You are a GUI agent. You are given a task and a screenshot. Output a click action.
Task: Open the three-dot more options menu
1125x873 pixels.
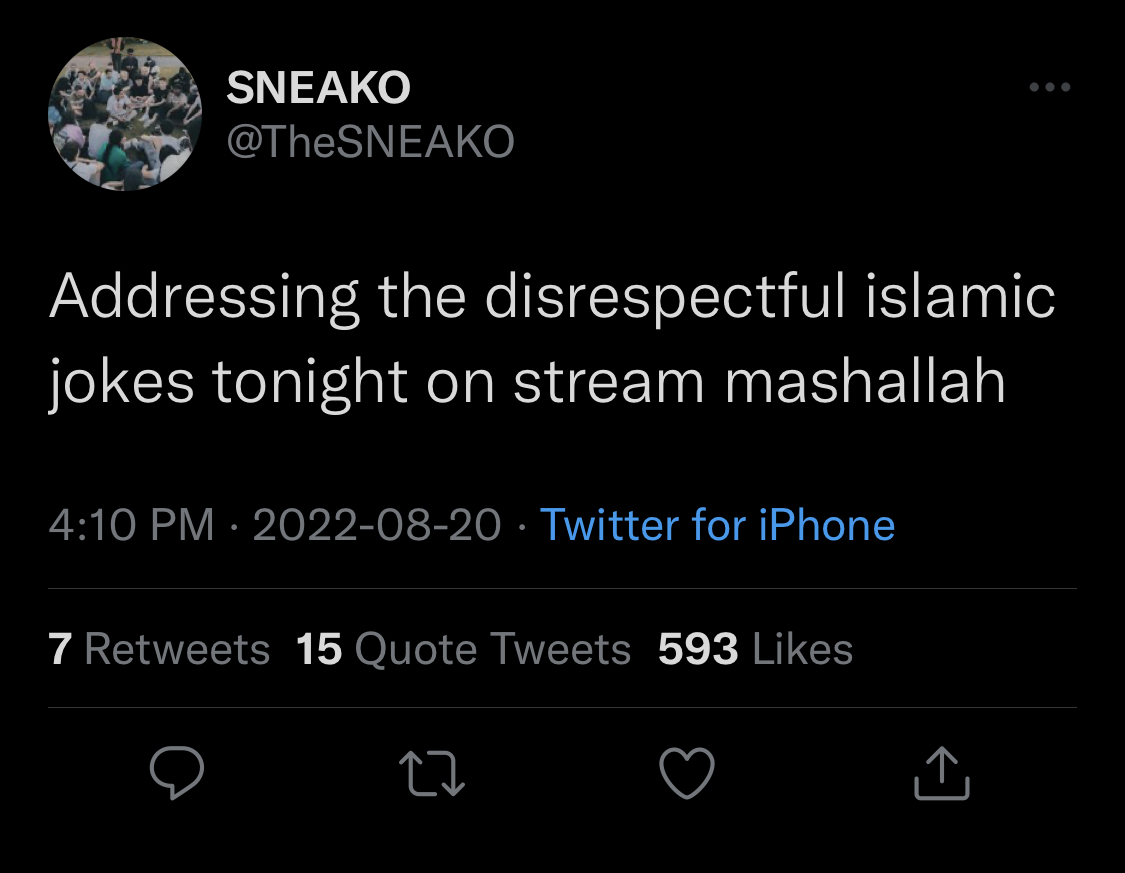tap(1050, 87)
